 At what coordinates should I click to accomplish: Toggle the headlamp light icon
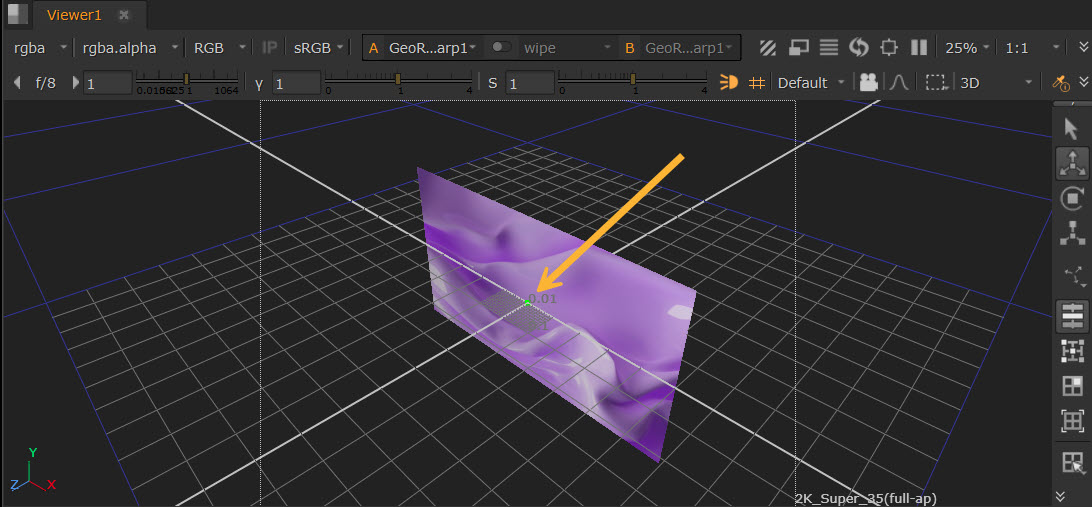pos(729,83)
